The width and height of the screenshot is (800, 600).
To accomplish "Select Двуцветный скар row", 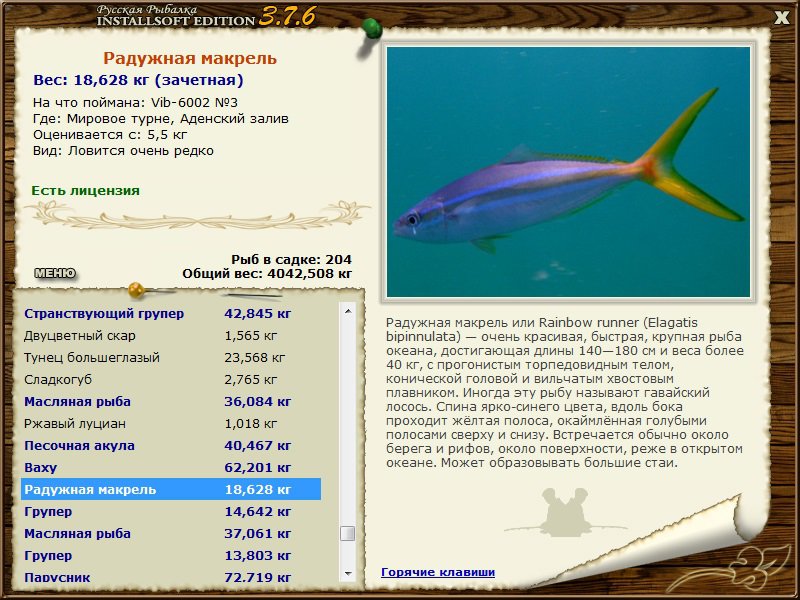I will [x=171, y=336].
